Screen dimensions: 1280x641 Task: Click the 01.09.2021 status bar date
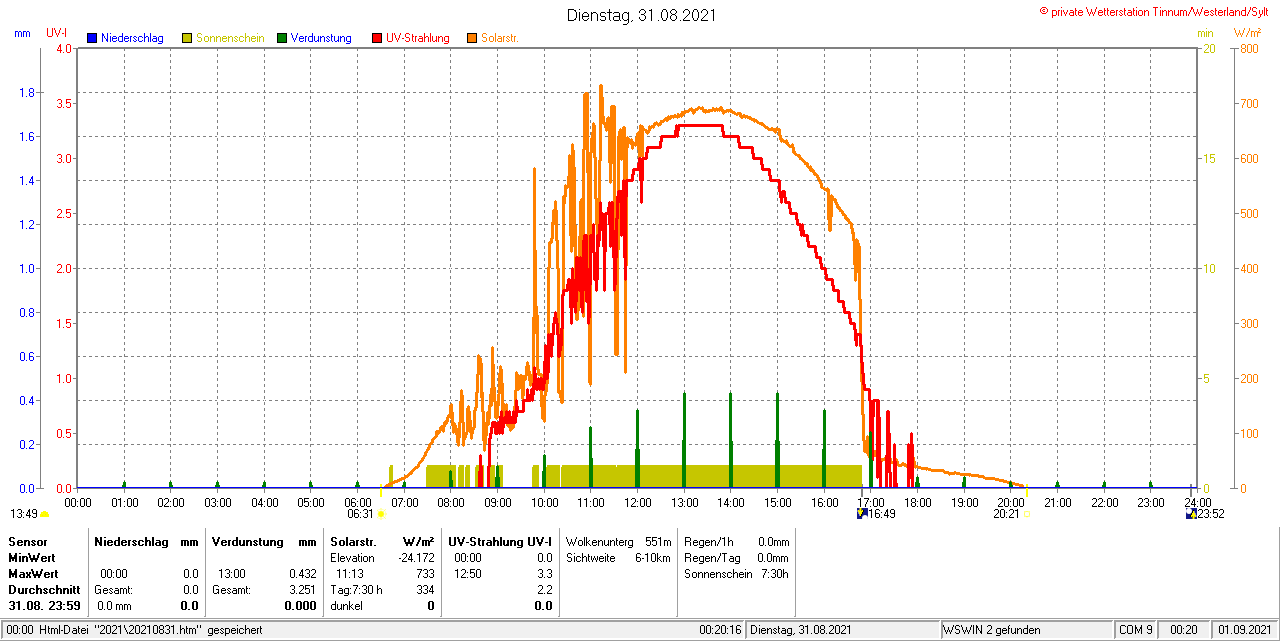pos(1242,630)
